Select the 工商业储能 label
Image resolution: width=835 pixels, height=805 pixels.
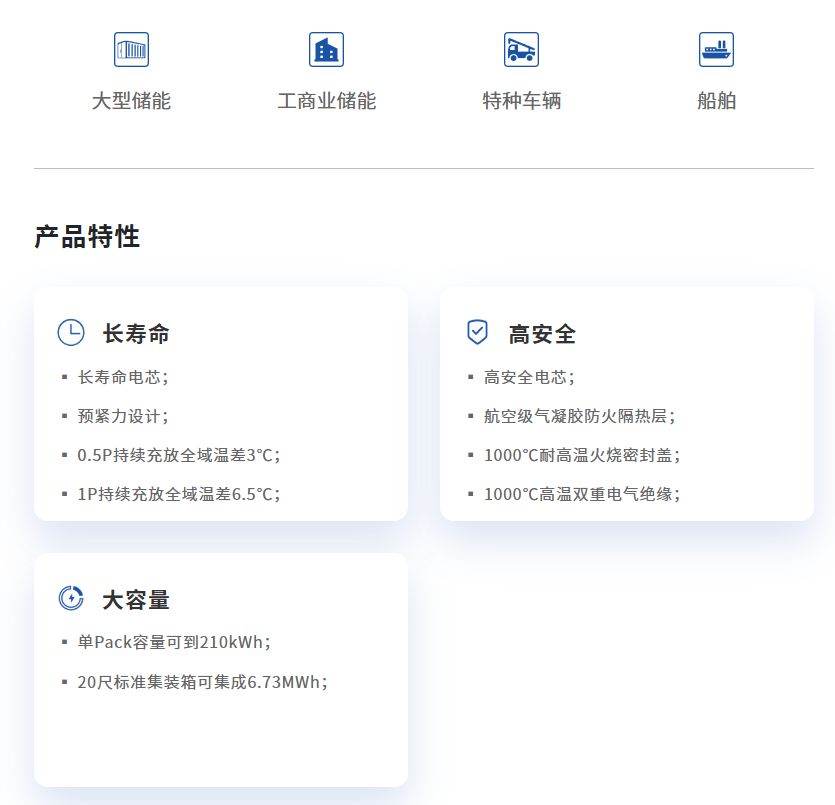326,101
